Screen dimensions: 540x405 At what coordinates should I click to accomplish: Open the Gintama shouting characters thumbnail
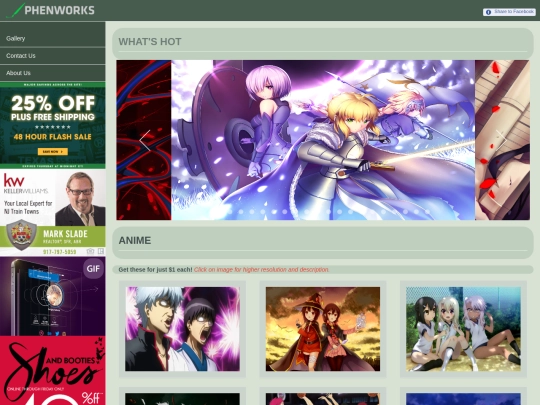pos(183,329)
